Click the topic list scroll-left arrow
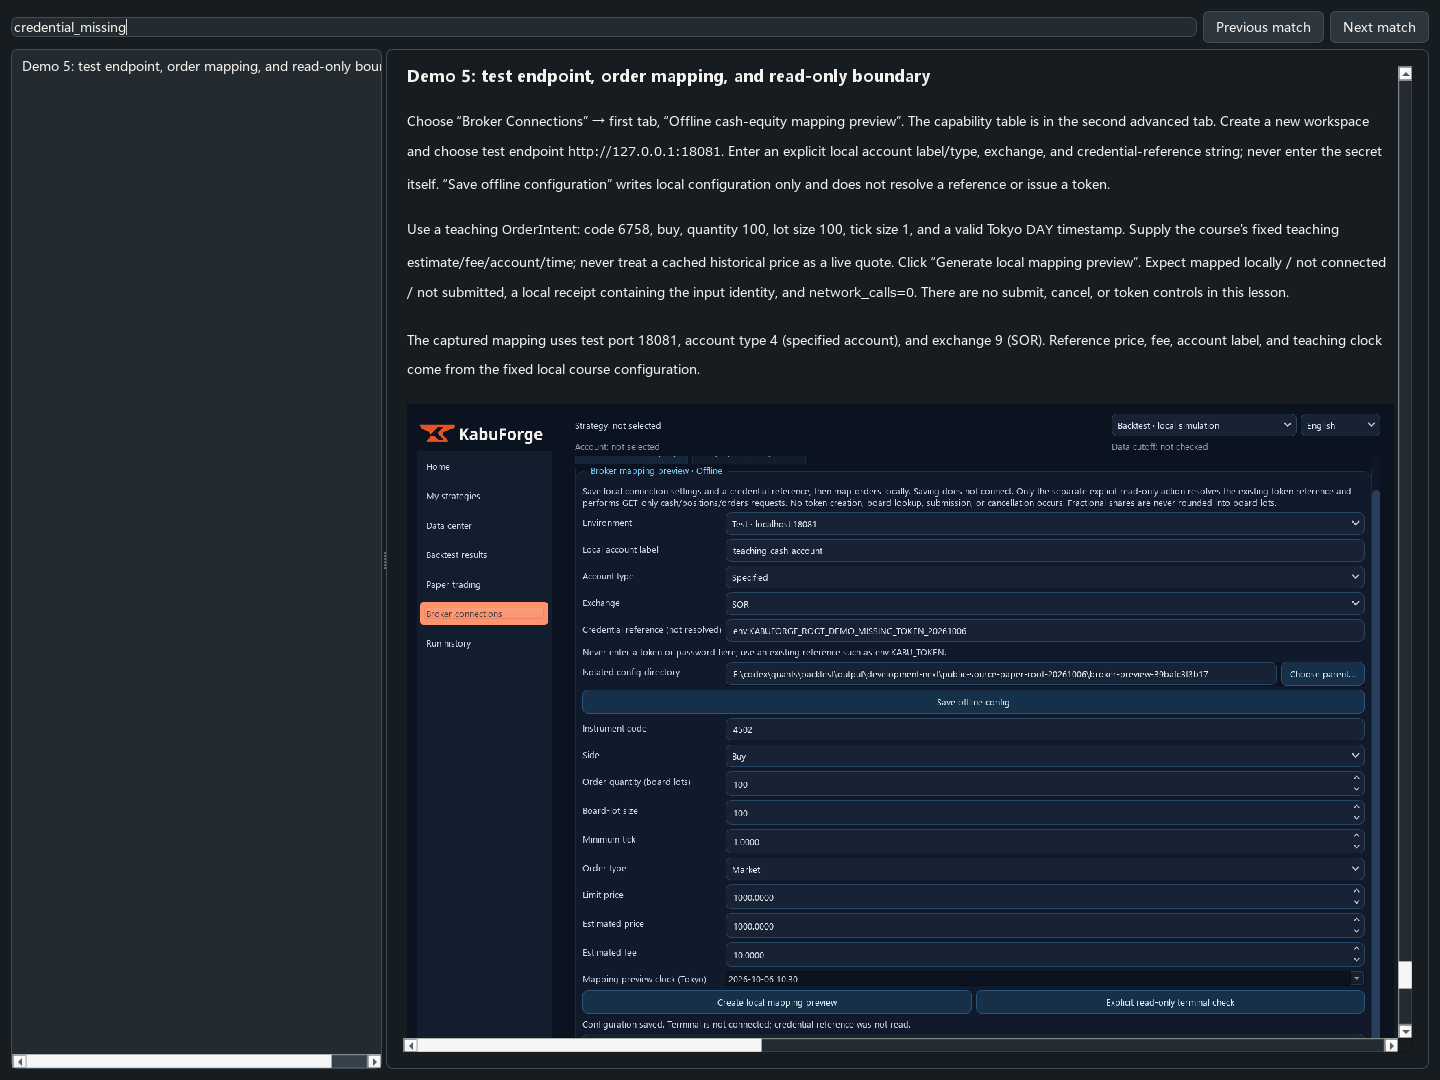Image resolution: width=1440 pixels, height=1080 pixels. pyautogui.click(x=19, y=1061)
